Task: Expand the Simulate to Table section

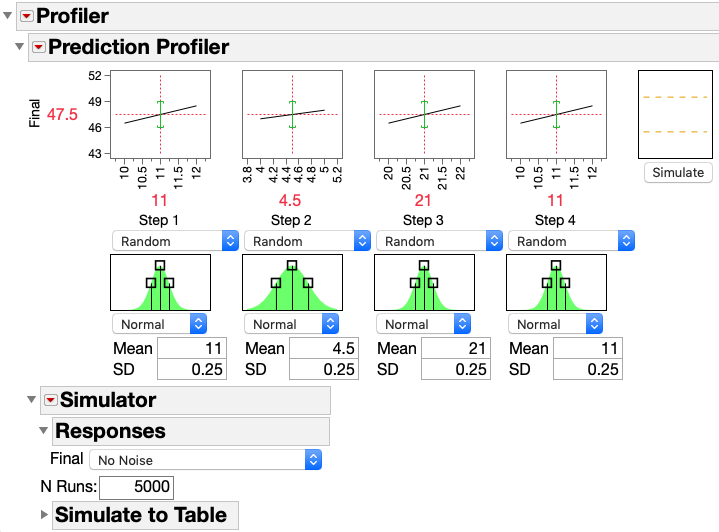Action: 43,515
